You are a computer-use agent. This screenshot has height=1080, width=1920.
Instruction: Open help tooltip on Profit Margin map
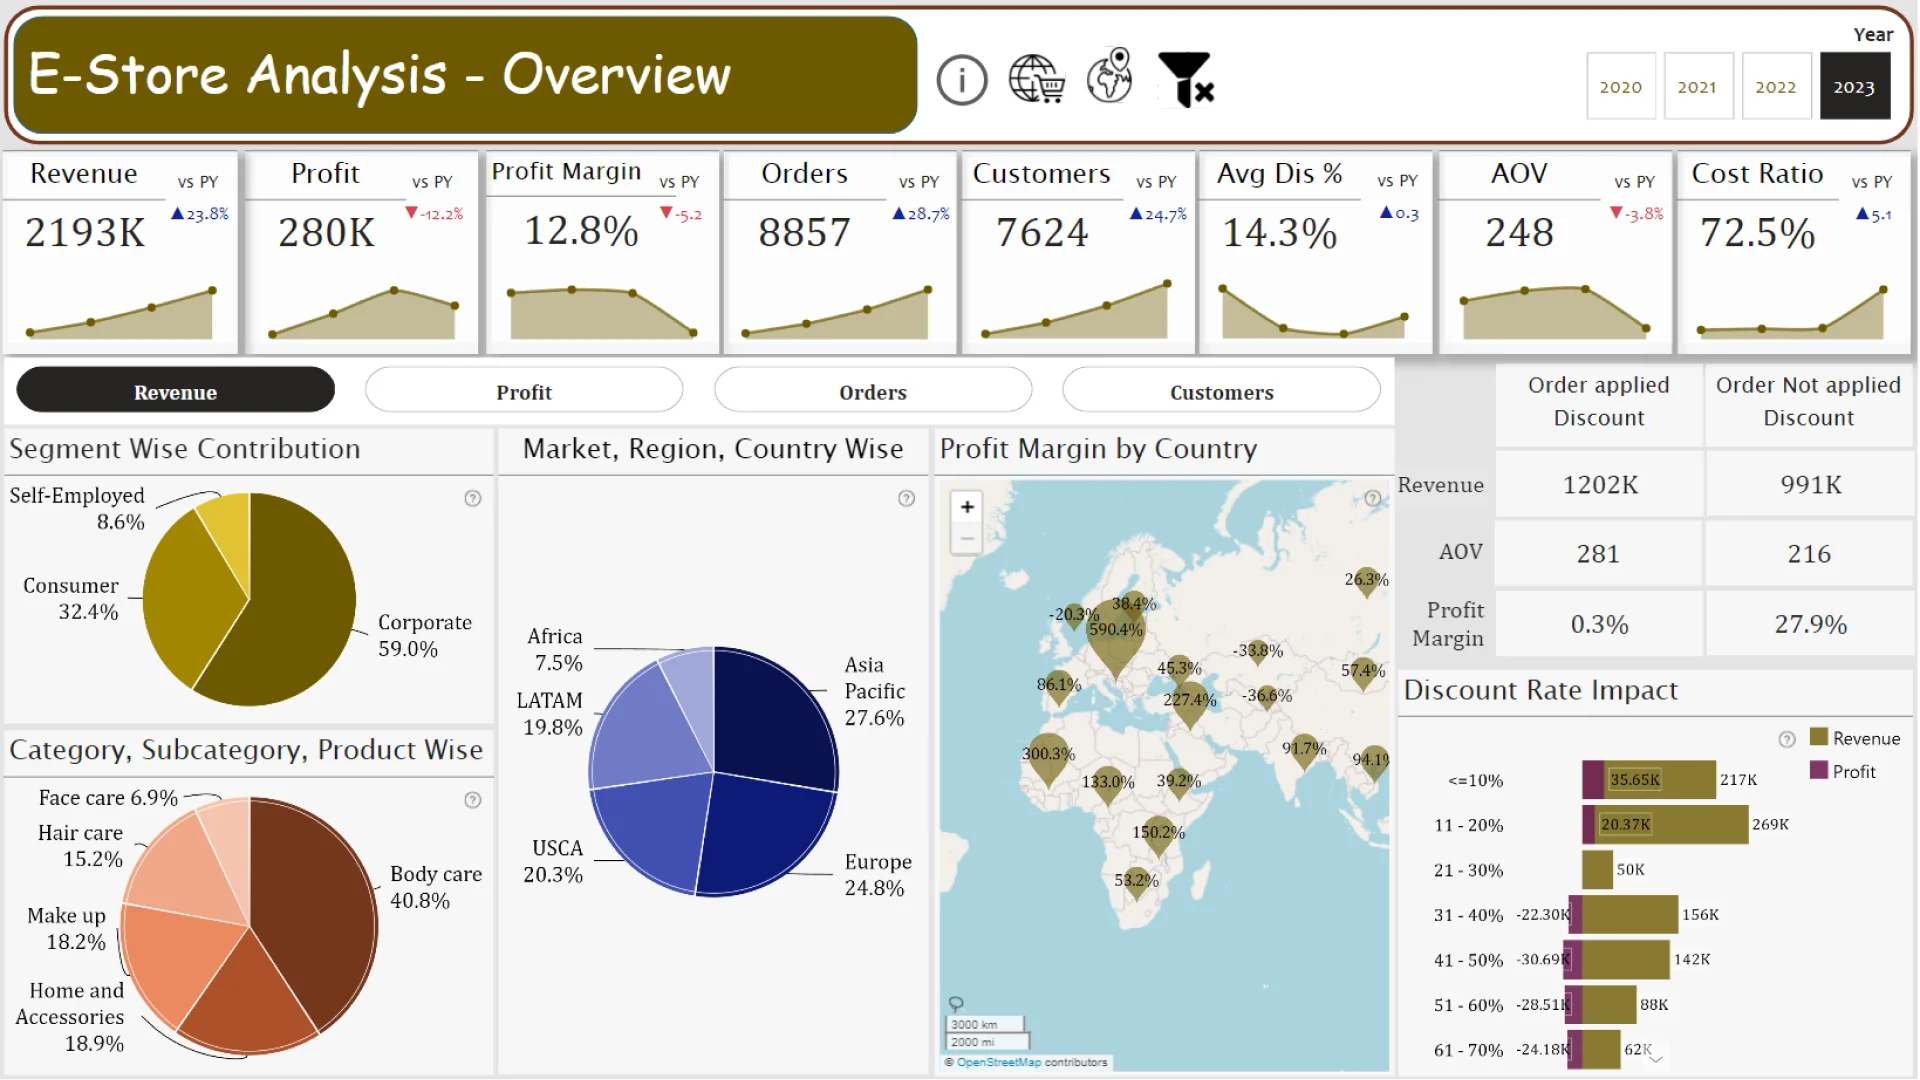click(x=1373, y=498)
